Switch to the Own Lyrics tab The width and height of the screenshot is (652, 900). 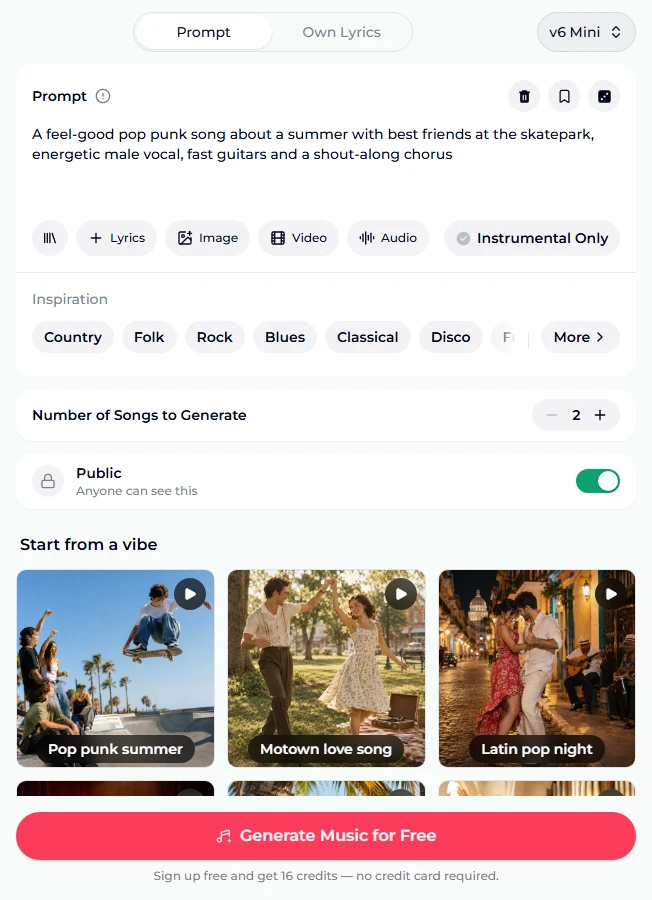click(x=341, y=32)
